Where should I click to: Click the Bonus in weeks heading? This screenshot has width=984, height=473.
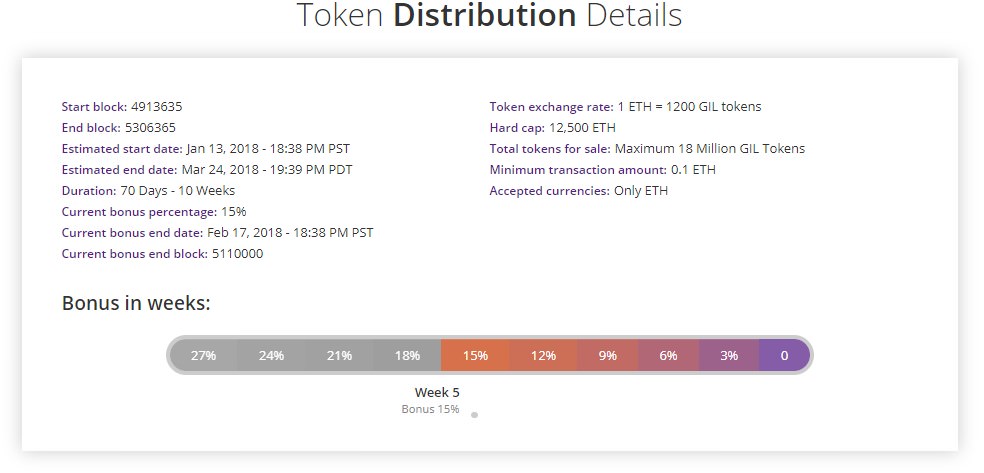click(136, 304)
